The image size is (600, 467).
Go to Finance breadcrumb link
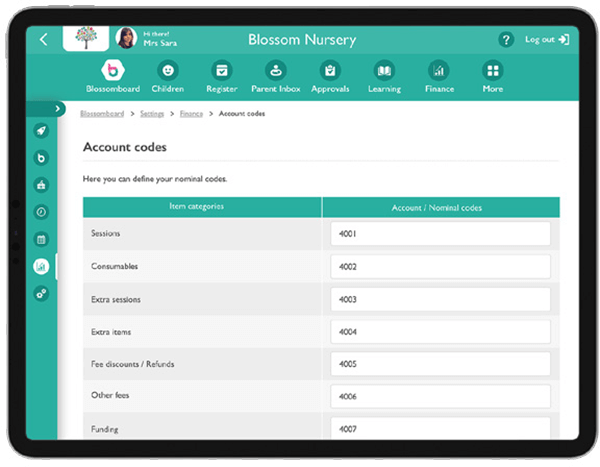click(191, 114)
